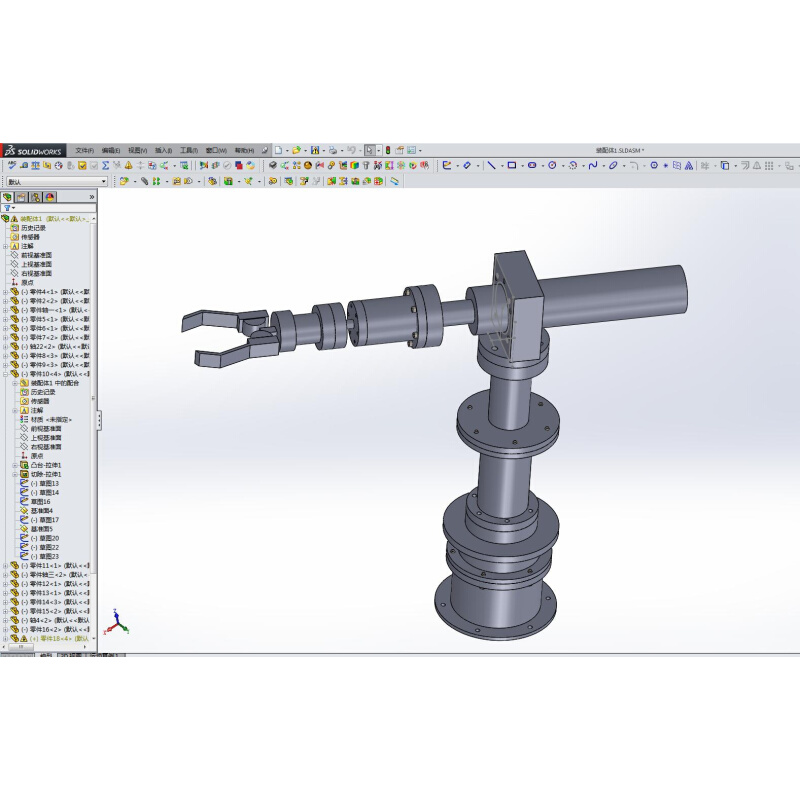Expand the top-level 注解 annotations node
Screen dimensions: 800x800
(6, 246)
